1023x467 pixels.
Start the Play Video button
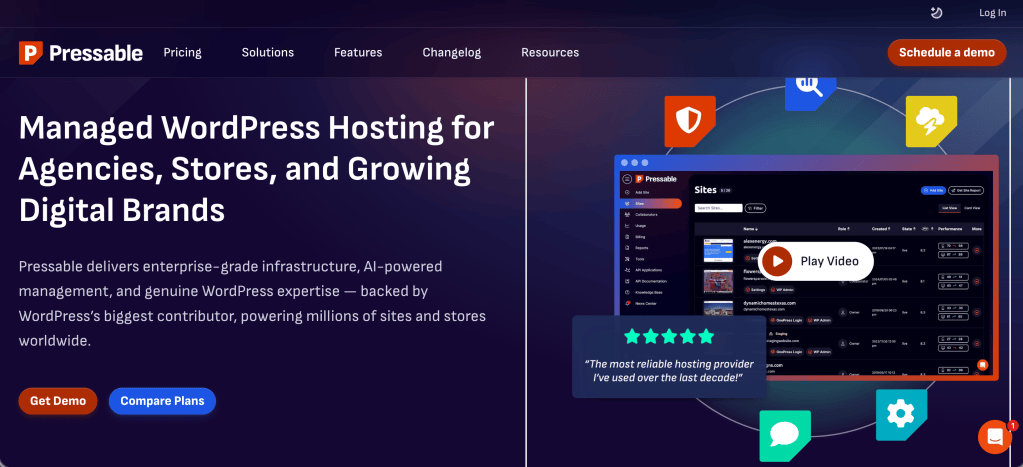[816, 262]
